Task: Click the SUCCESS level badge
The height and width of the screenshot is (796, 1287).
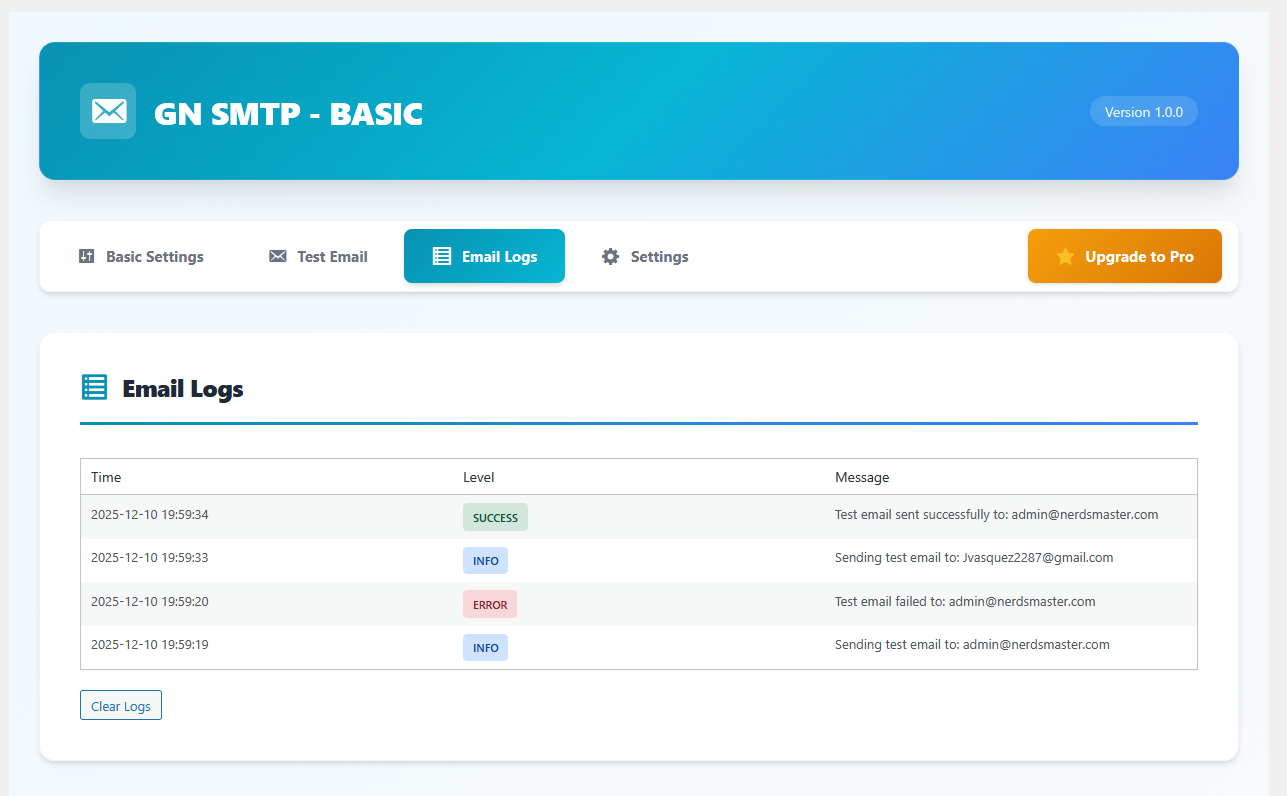Action: point(495,517)
